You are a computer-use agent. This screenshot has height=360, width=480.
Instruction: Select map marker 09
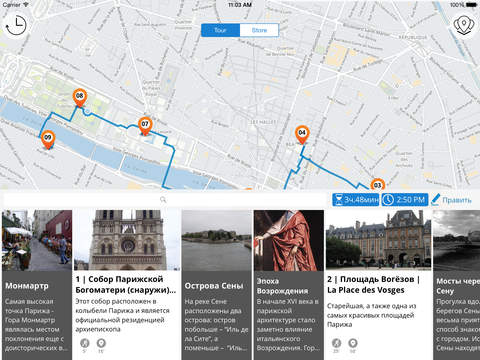click(x=48, y=140)
